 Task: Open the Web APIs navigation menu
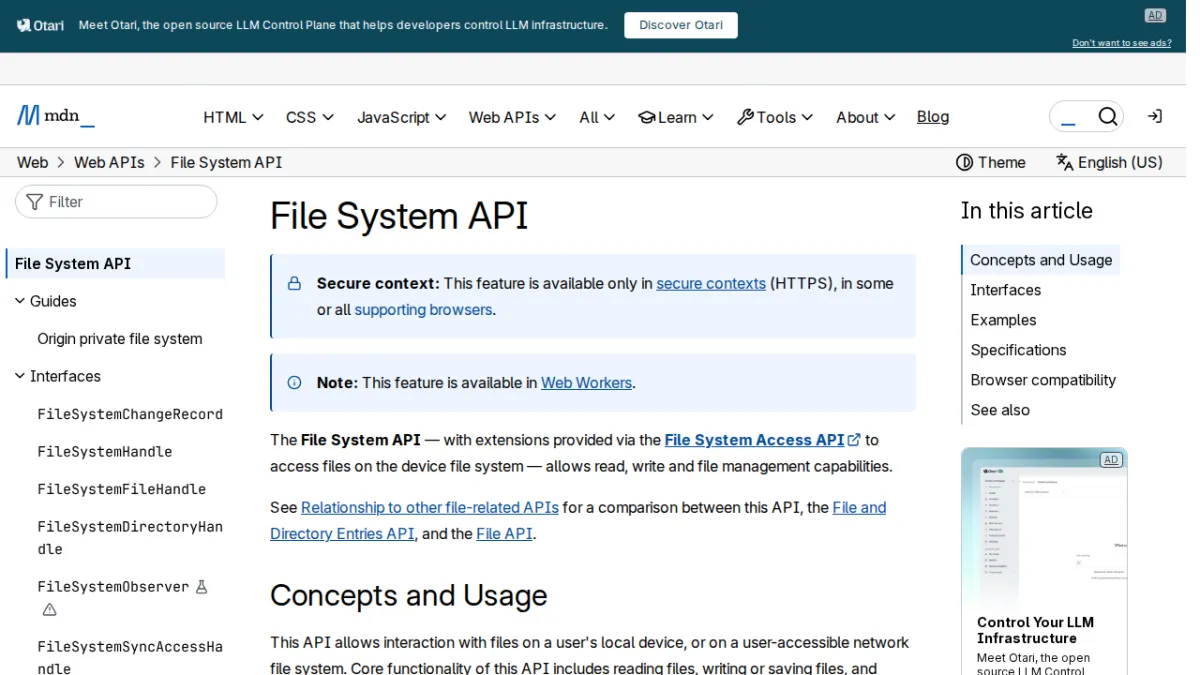(511, 117)
